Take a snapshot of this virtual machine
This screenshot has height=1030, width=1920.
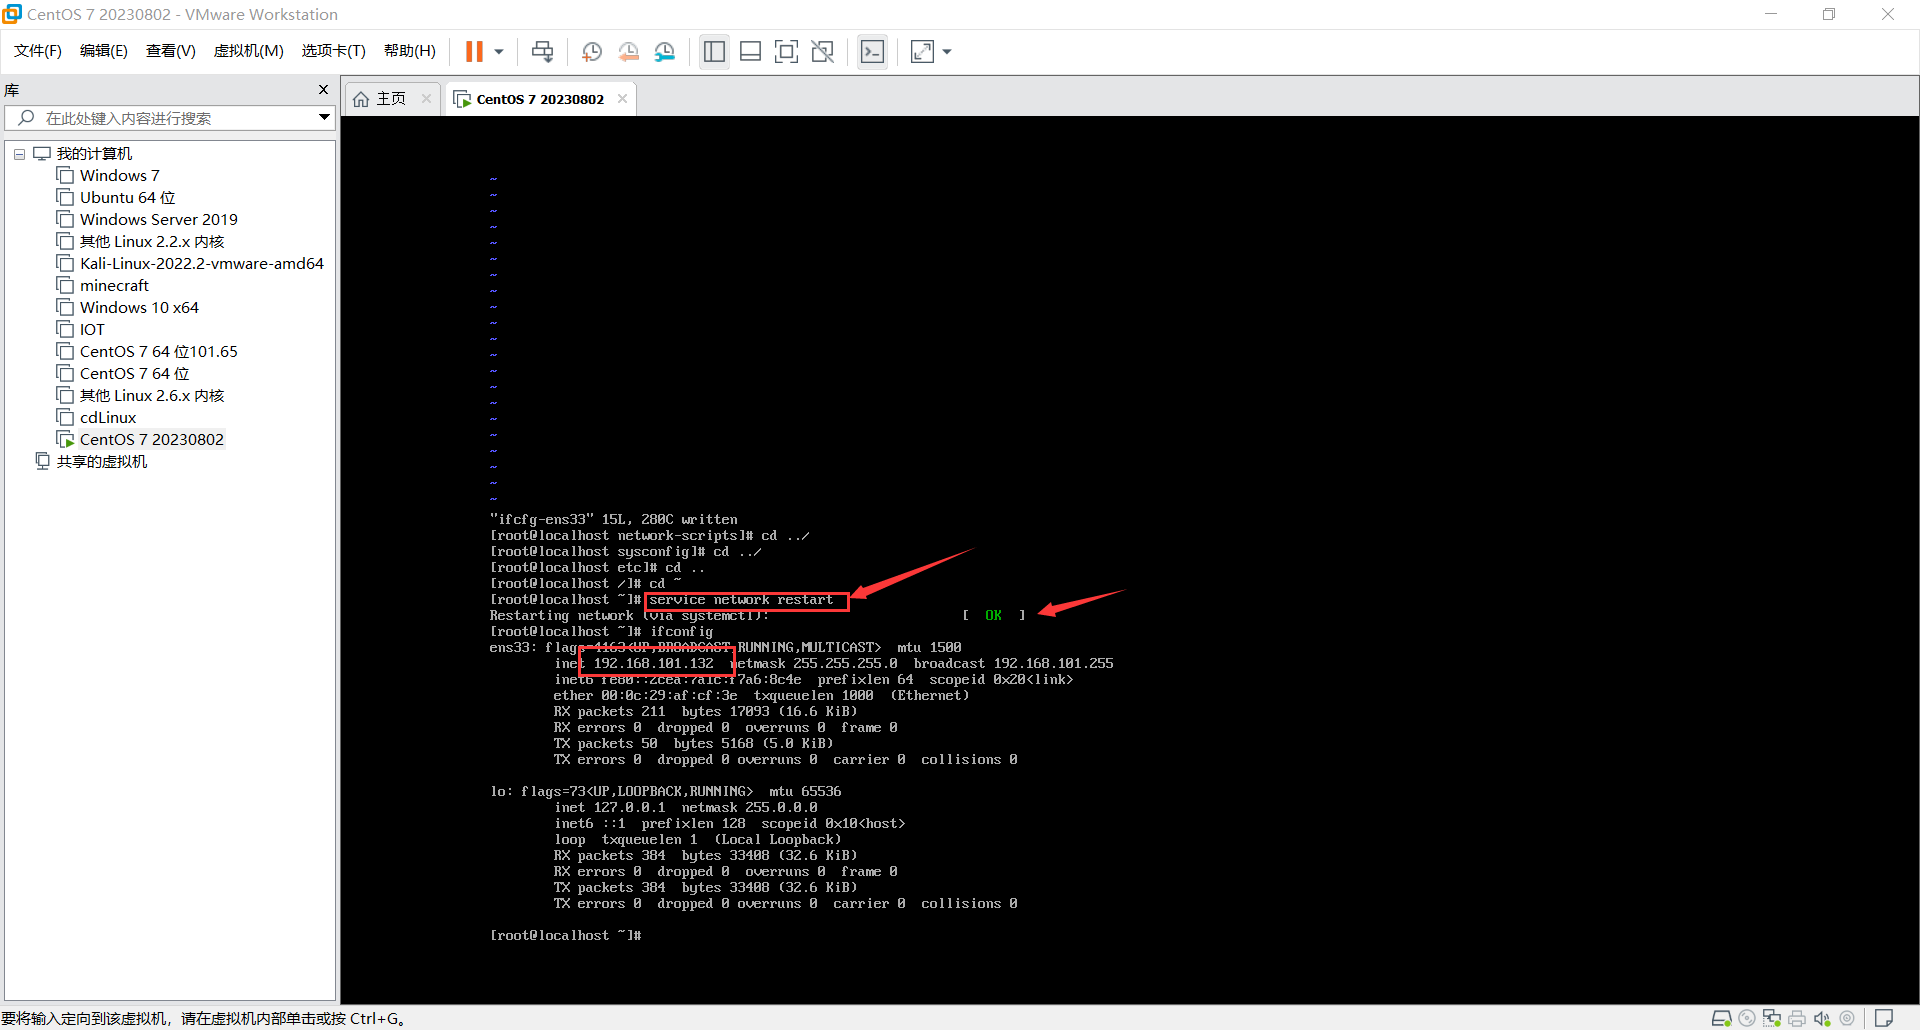(592, 52)
